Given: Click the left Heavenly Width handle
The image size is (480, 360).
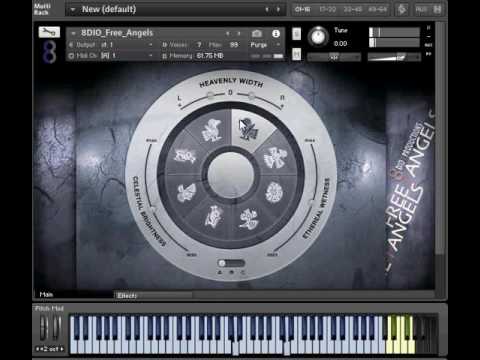Looking at the screenshot, I should click(x=211, y=96).
